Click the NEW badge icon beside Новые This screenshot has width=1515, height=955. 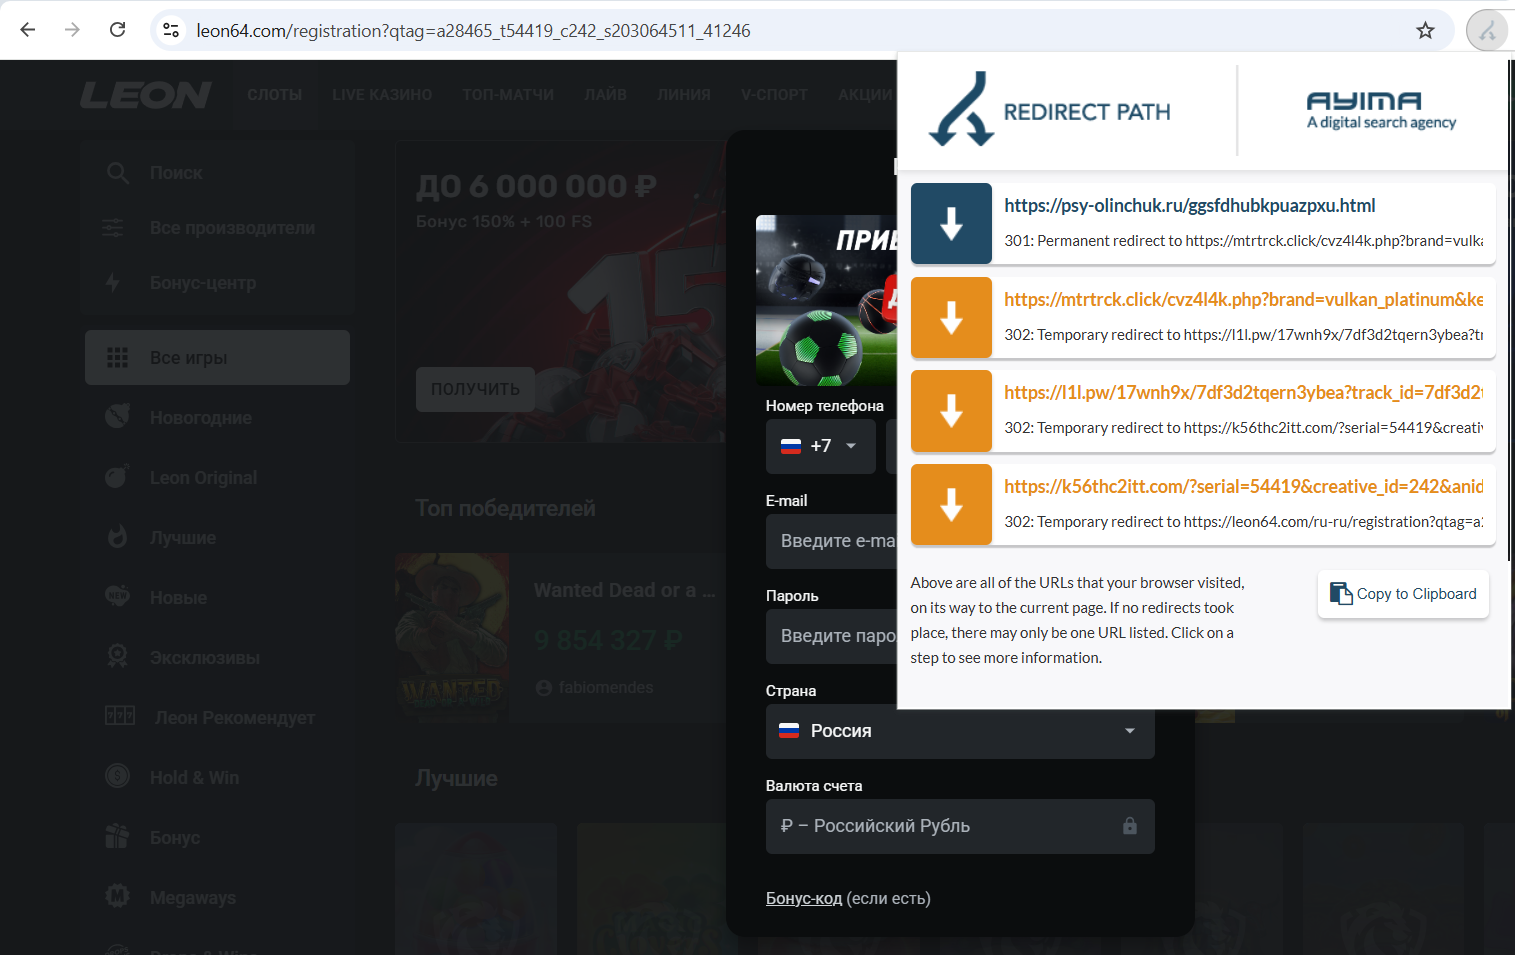[117, 596]
